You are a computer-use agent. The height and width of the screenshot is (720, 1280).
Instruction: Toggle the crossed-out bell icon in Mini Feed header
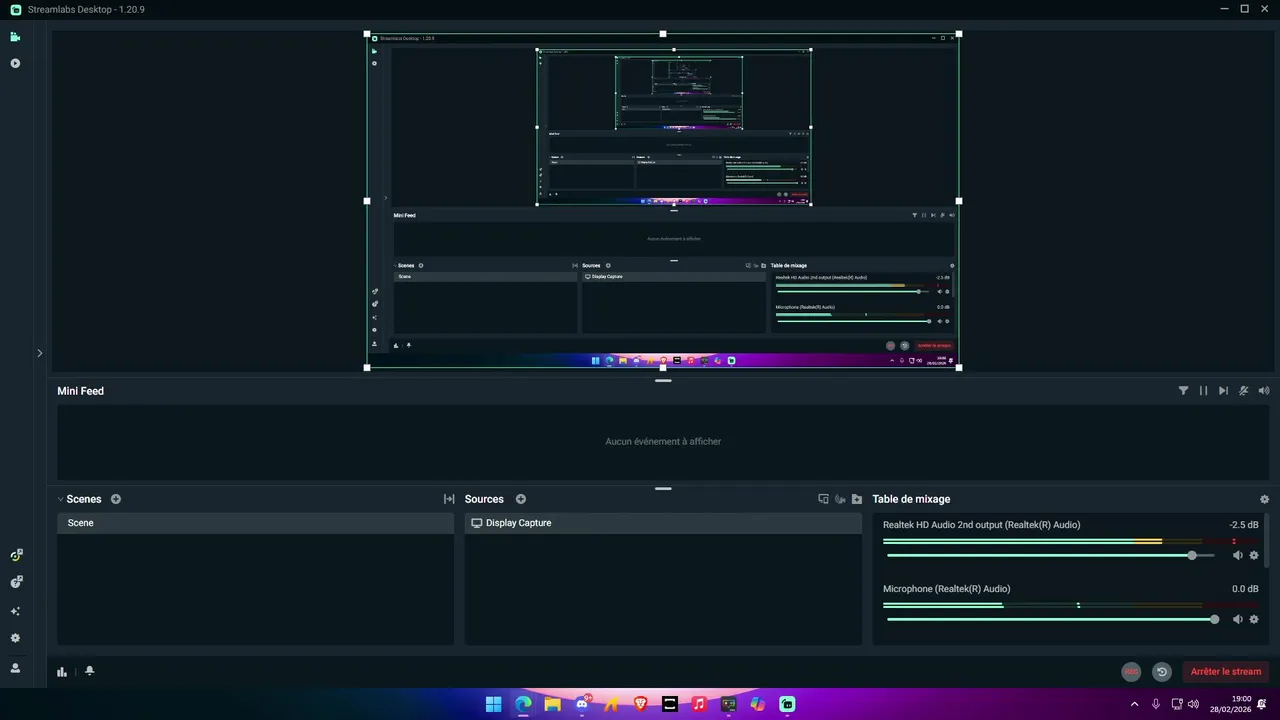tap(1244, 391)
